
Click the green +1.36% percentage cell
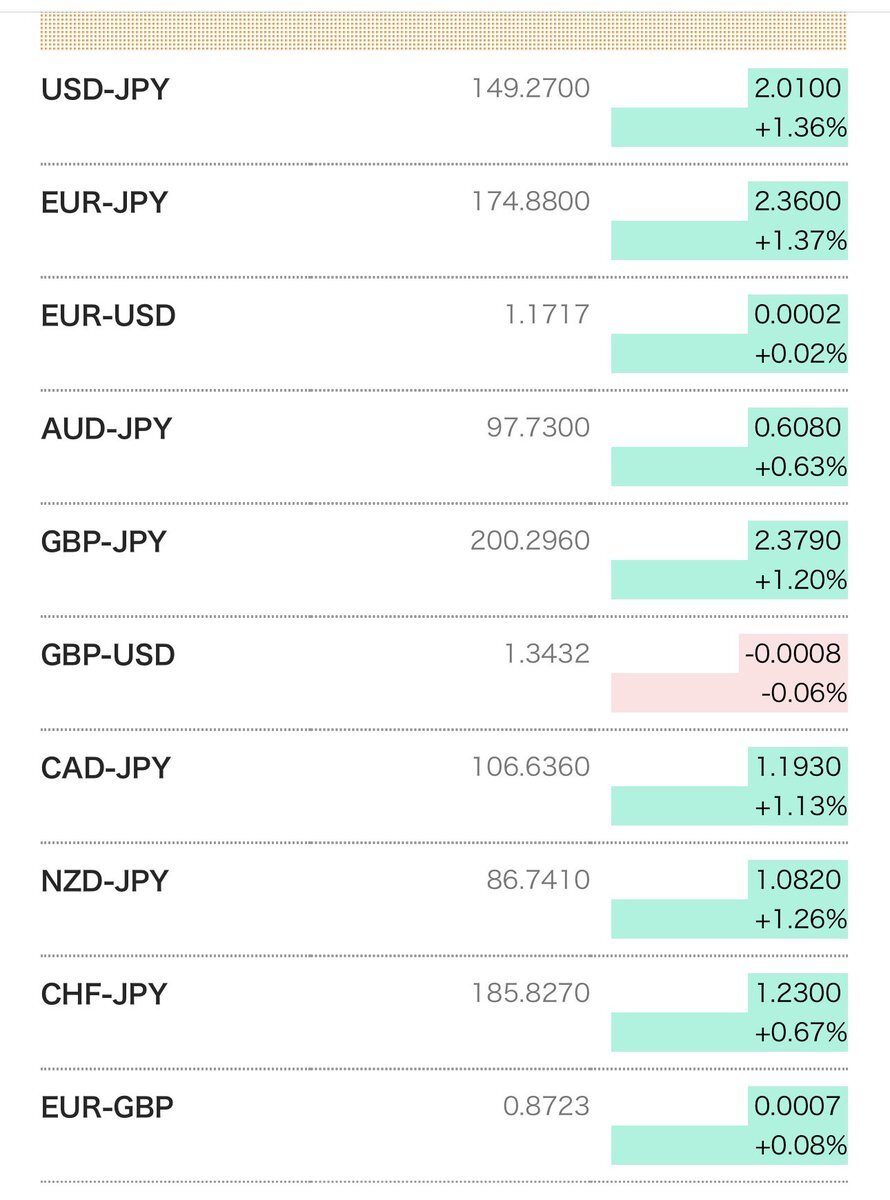(729, 128)
